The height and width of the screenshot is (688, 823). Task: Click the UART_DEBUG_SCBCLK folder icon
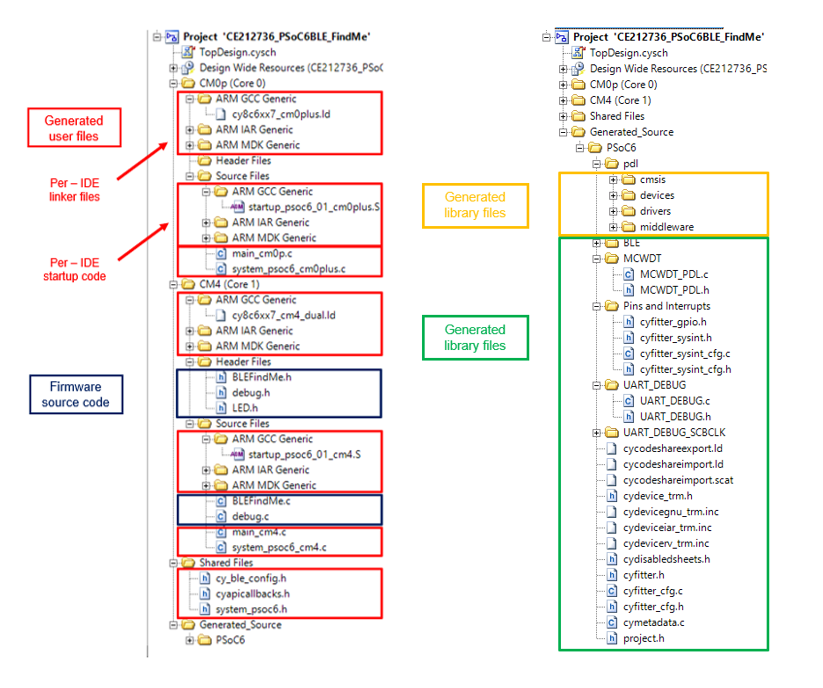click(x=612, y=433)
